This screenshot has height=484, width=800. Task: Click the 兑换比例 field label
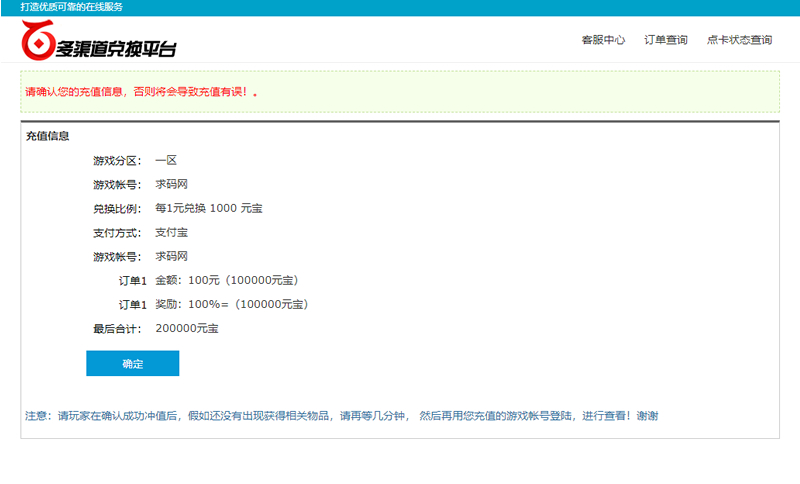click(117, 208)
